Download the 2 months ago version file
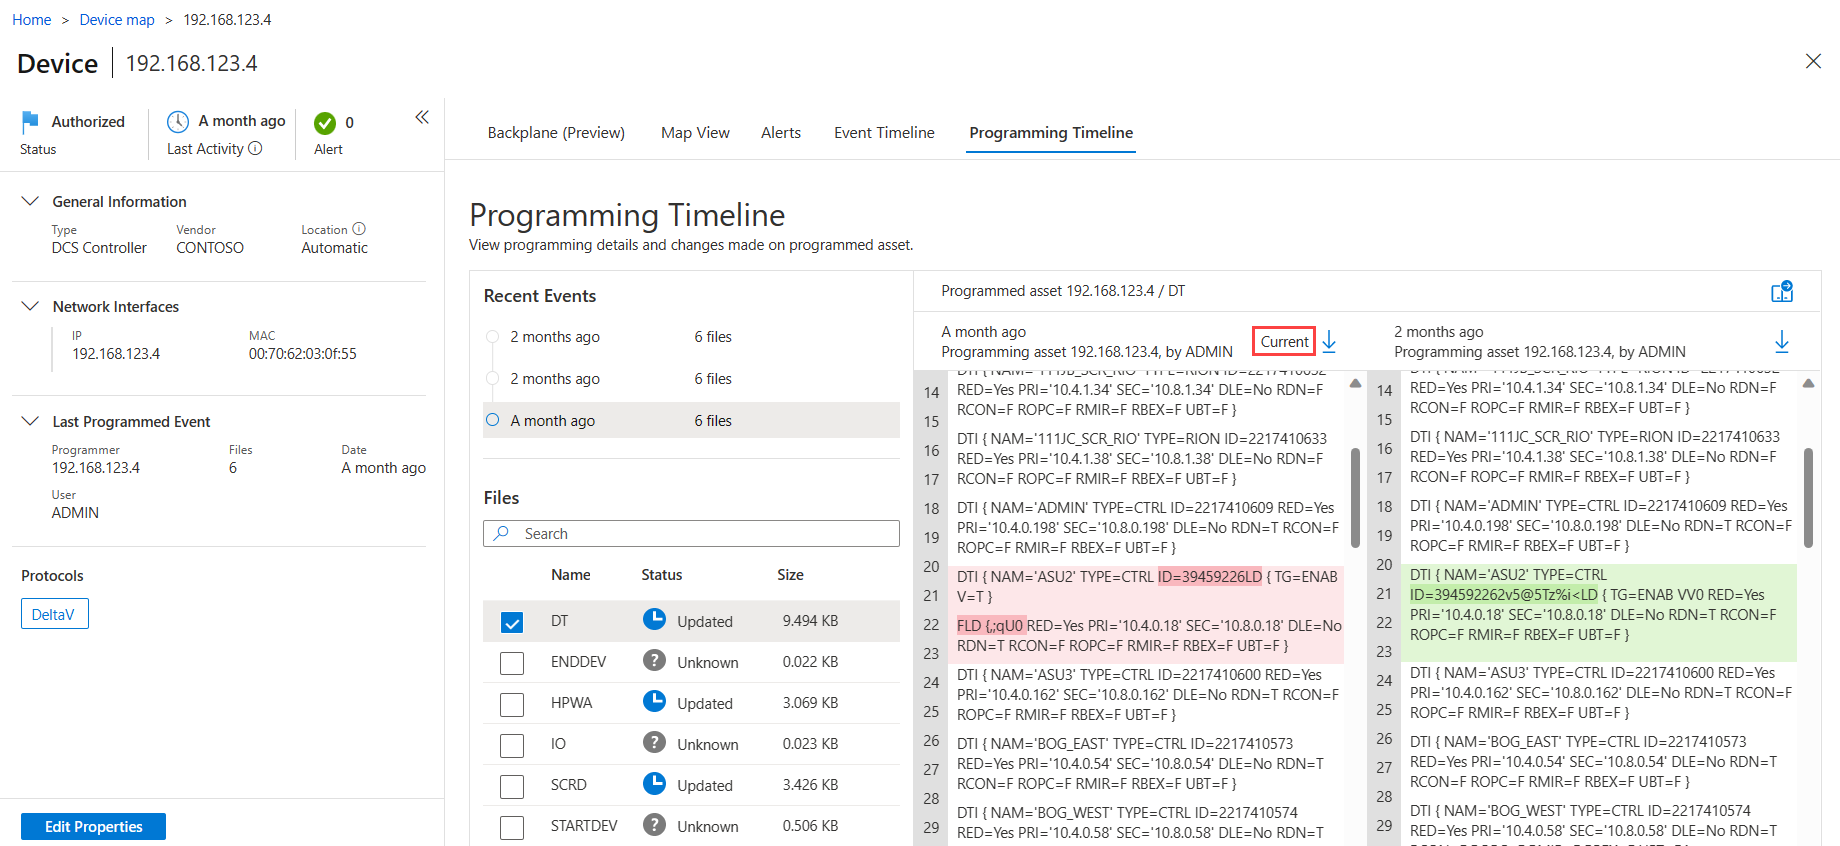This screenshot has width=1840, height=846. 1782,342
